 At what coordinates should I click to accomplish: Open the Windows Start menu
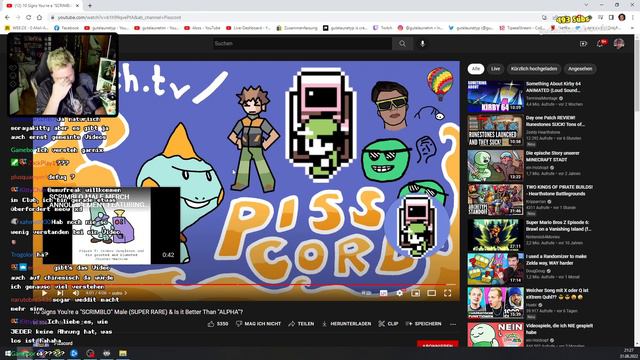tap(7, 353)
